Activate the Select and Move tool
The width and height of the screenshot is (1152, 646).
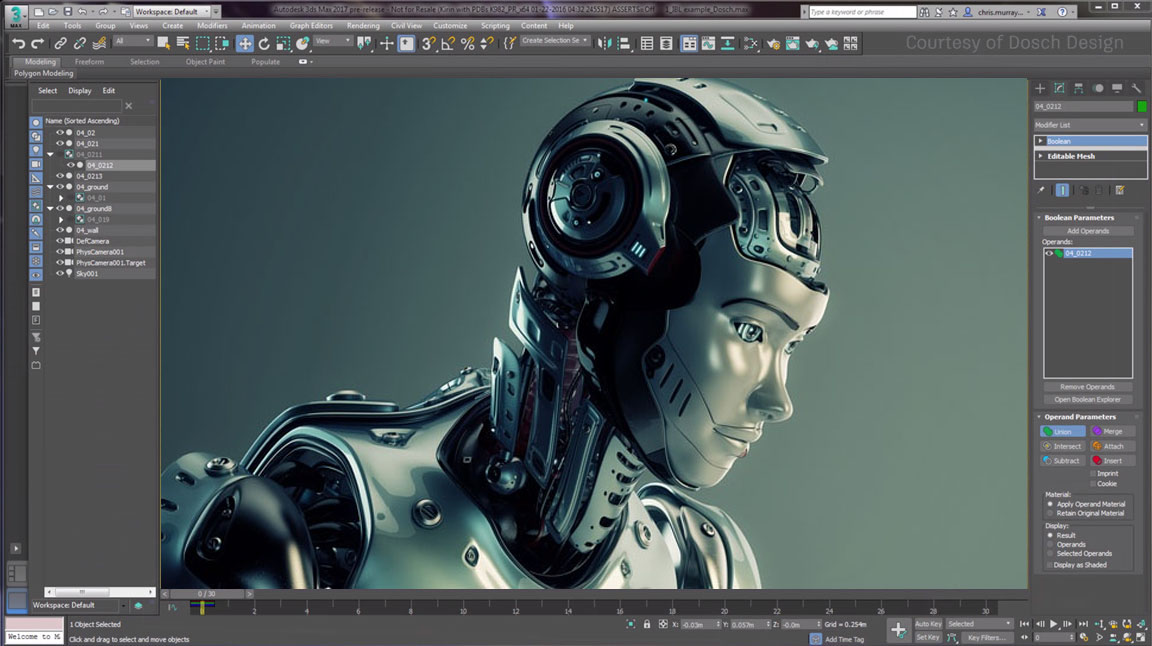[x=244, y=43]
